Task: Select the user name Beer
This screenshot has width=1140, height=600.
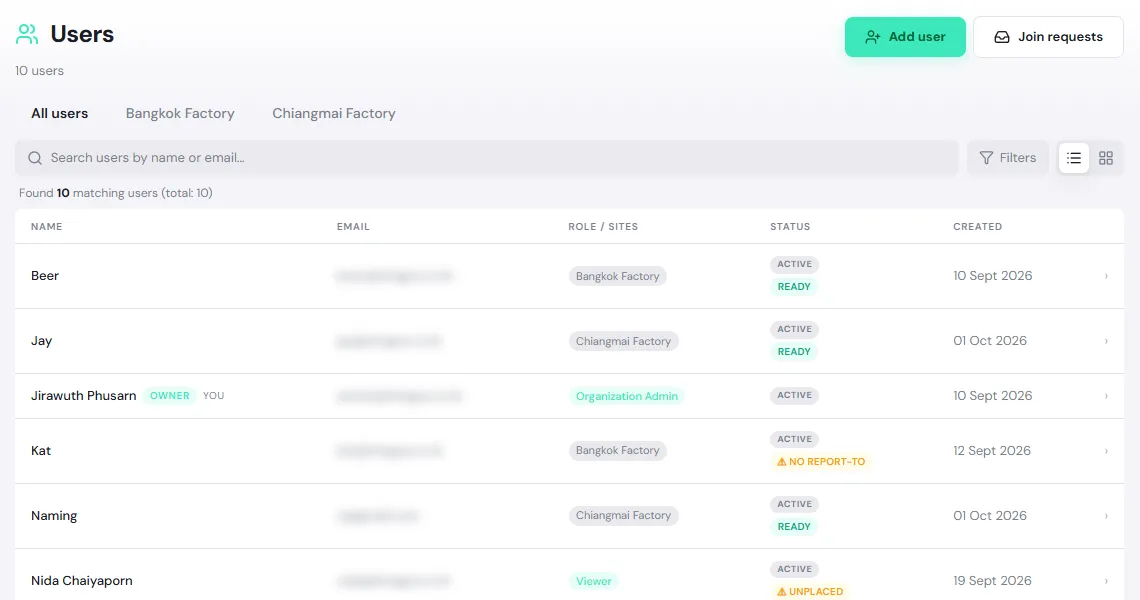Action: (45, 276)
